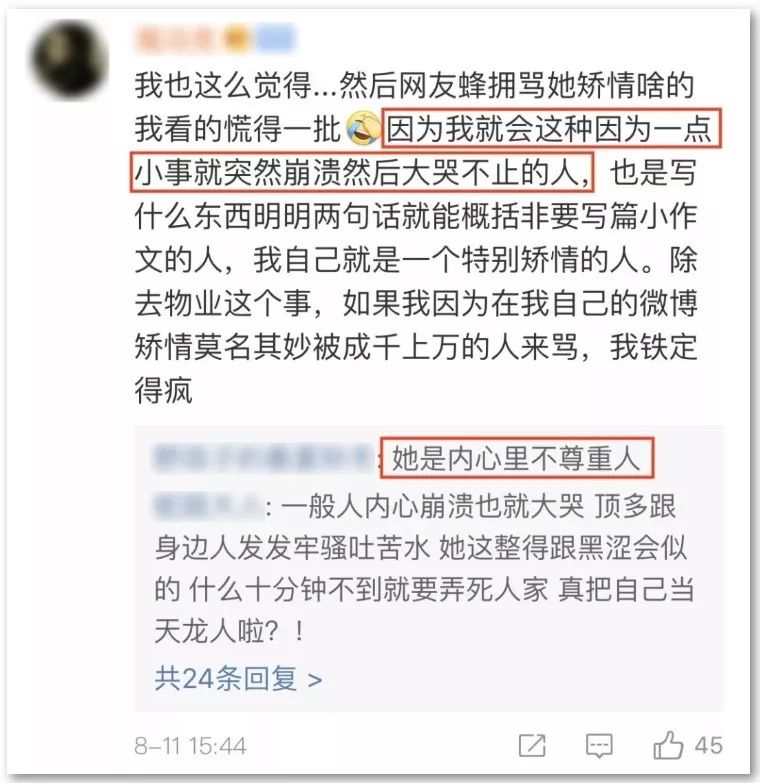Open the comment speech-bubble icon

point(599,746)
